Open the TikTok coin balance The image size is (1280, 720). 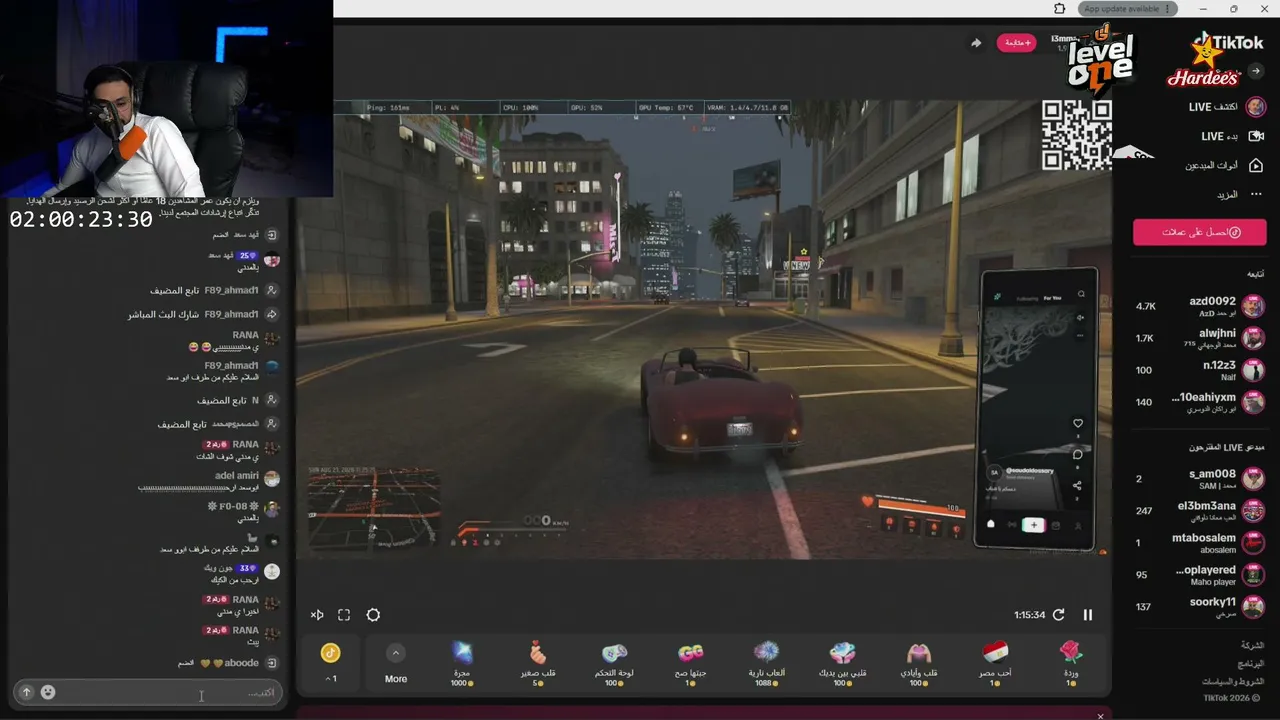(x=331, y=663)
